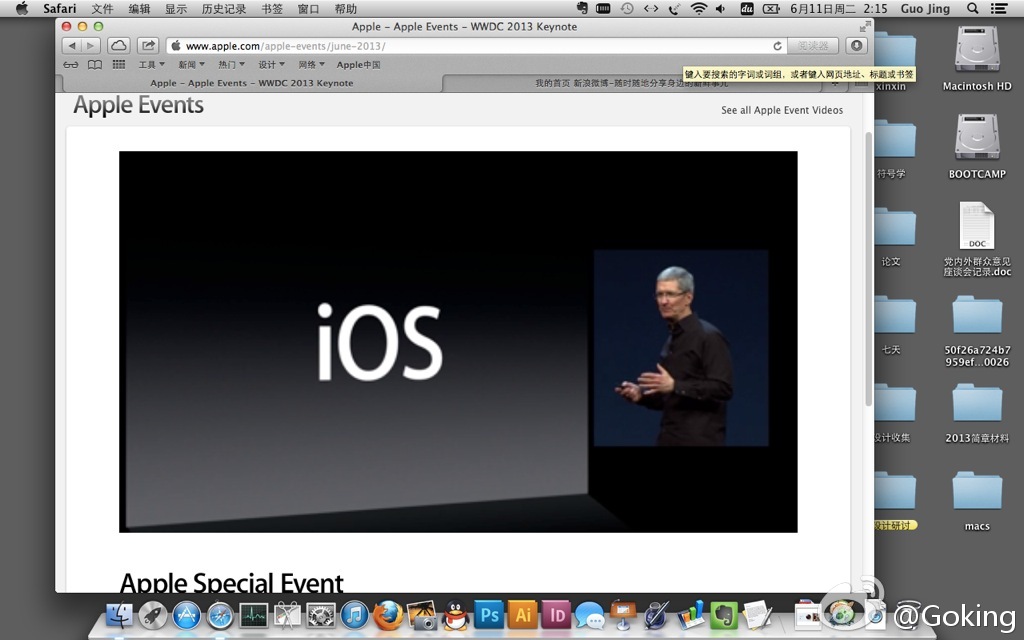Viewport: 1024px width, 640px height.
Task: Go forward with Safari's forward arrow
Action: (x=90, y=46)
